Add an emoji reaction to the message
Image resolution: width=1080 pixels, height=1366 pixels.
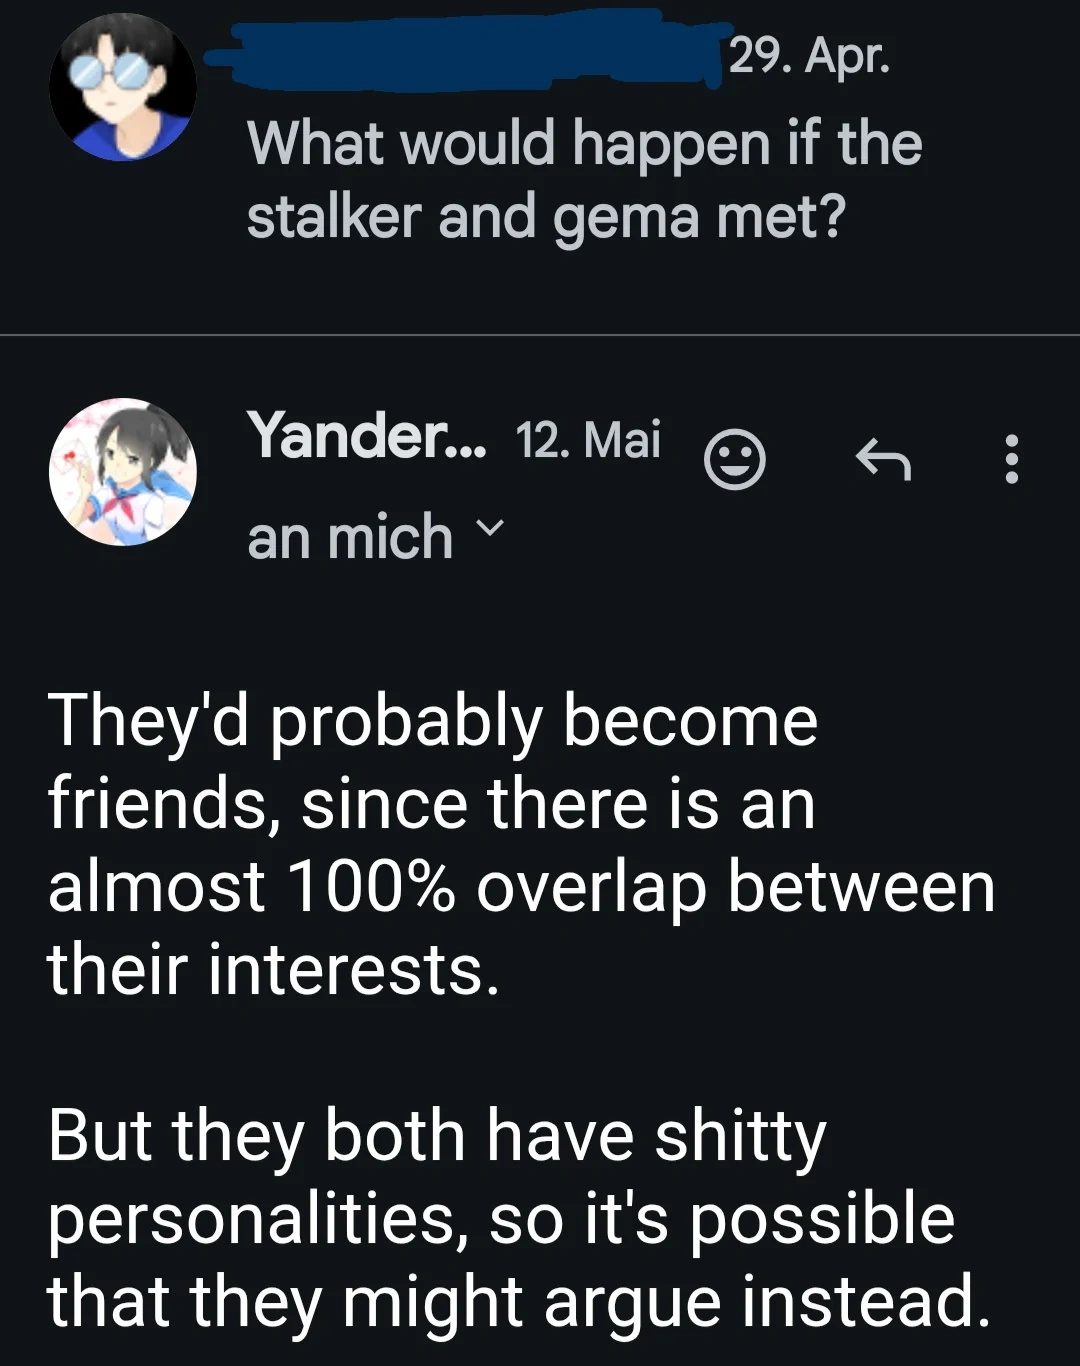(735, 460)
